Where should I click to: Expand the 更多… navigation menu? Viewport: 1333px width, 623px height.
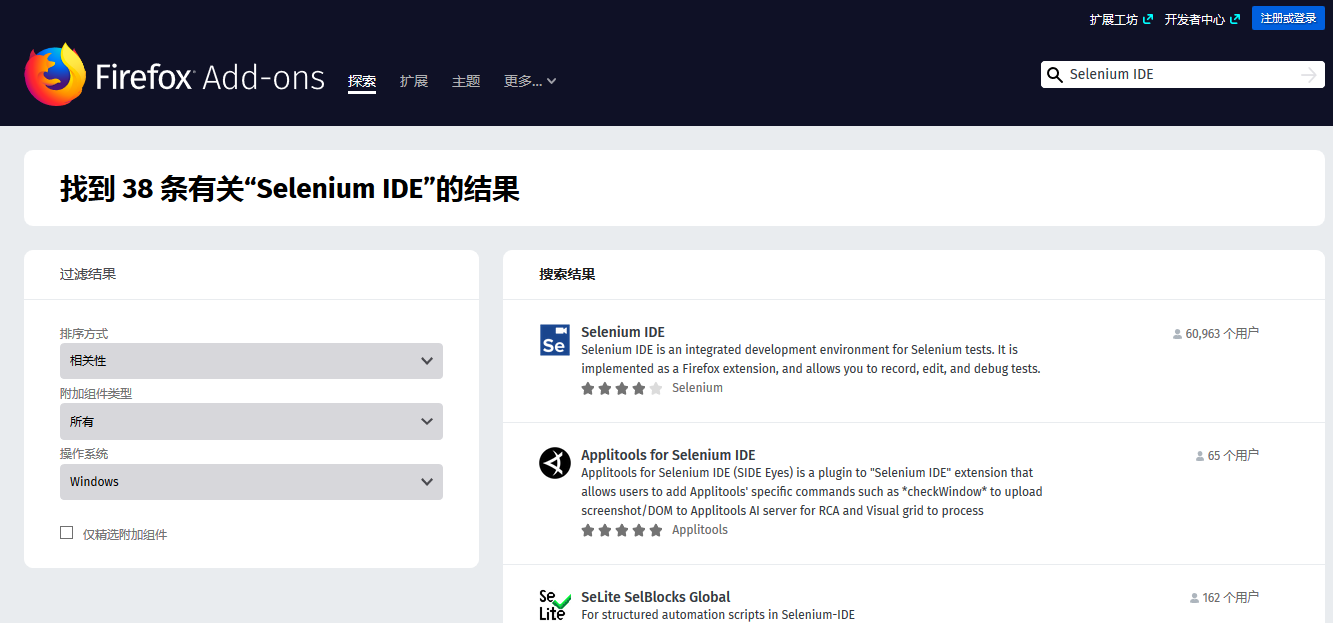coord(530,81)
